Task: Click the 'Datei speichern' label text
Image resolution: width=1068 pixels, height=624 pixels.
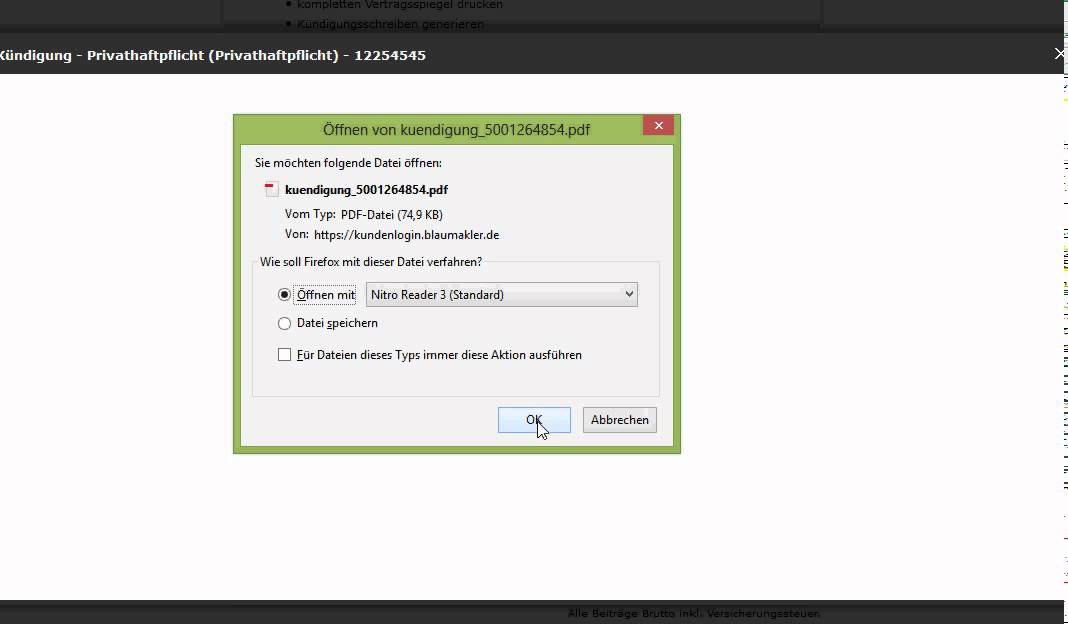Action: tap(337, 324)
